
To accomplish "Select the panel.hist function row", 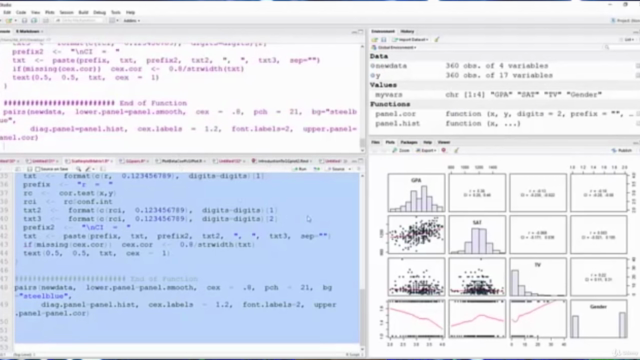I will (x=504, y=123).
